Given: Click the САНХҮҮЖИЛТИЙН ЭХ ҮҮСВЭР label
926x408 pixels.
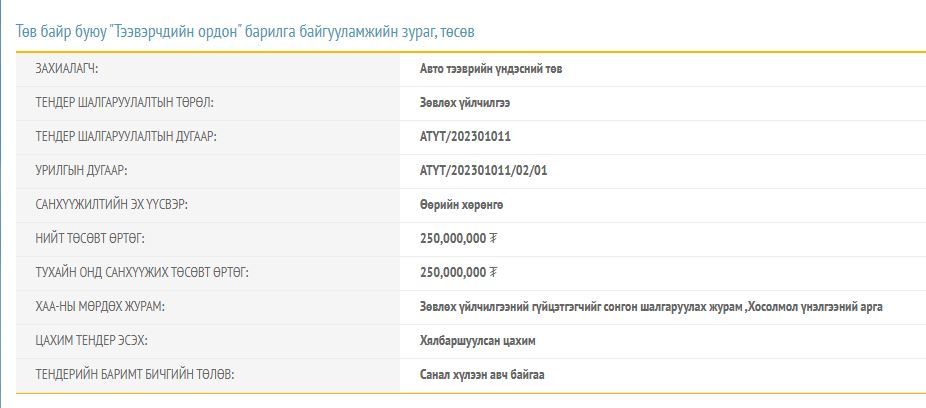Looking at the screenshot, I should [111, 205].
